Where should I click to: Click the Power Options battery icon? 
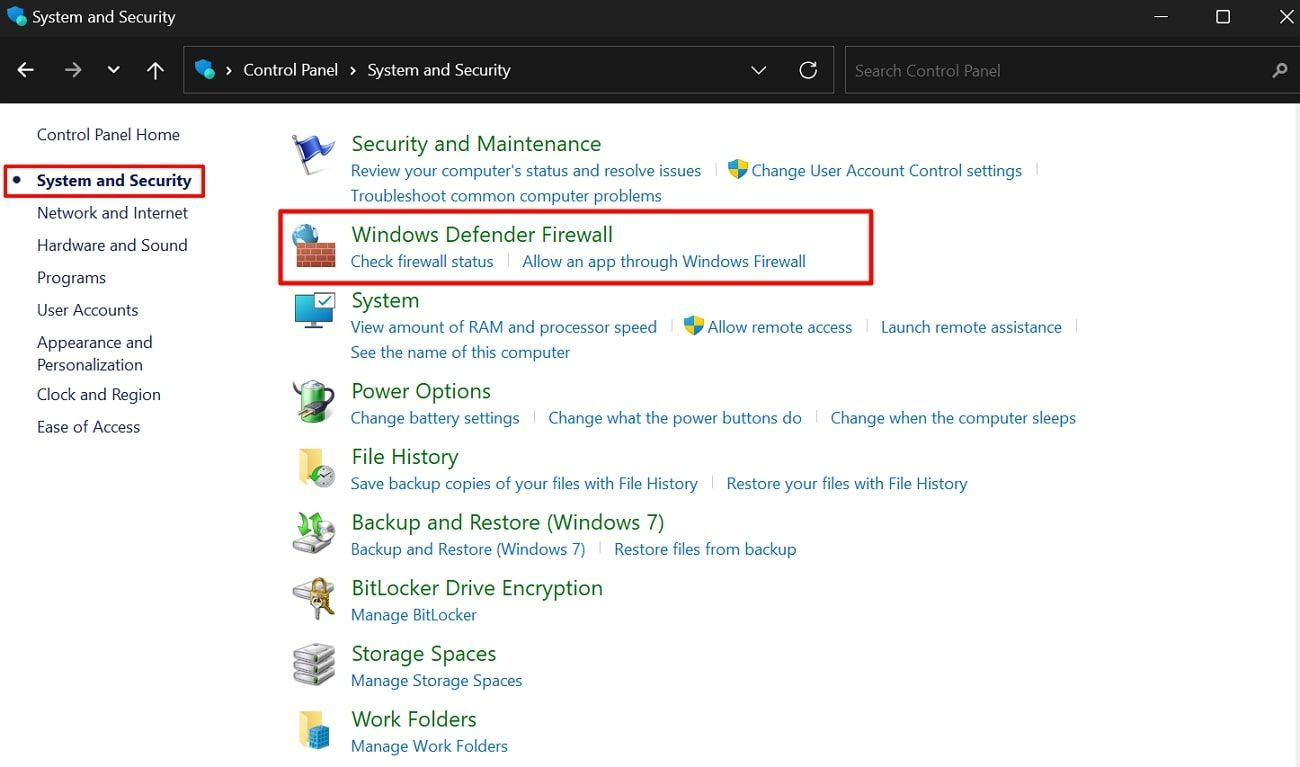click(x=313, y=402)
